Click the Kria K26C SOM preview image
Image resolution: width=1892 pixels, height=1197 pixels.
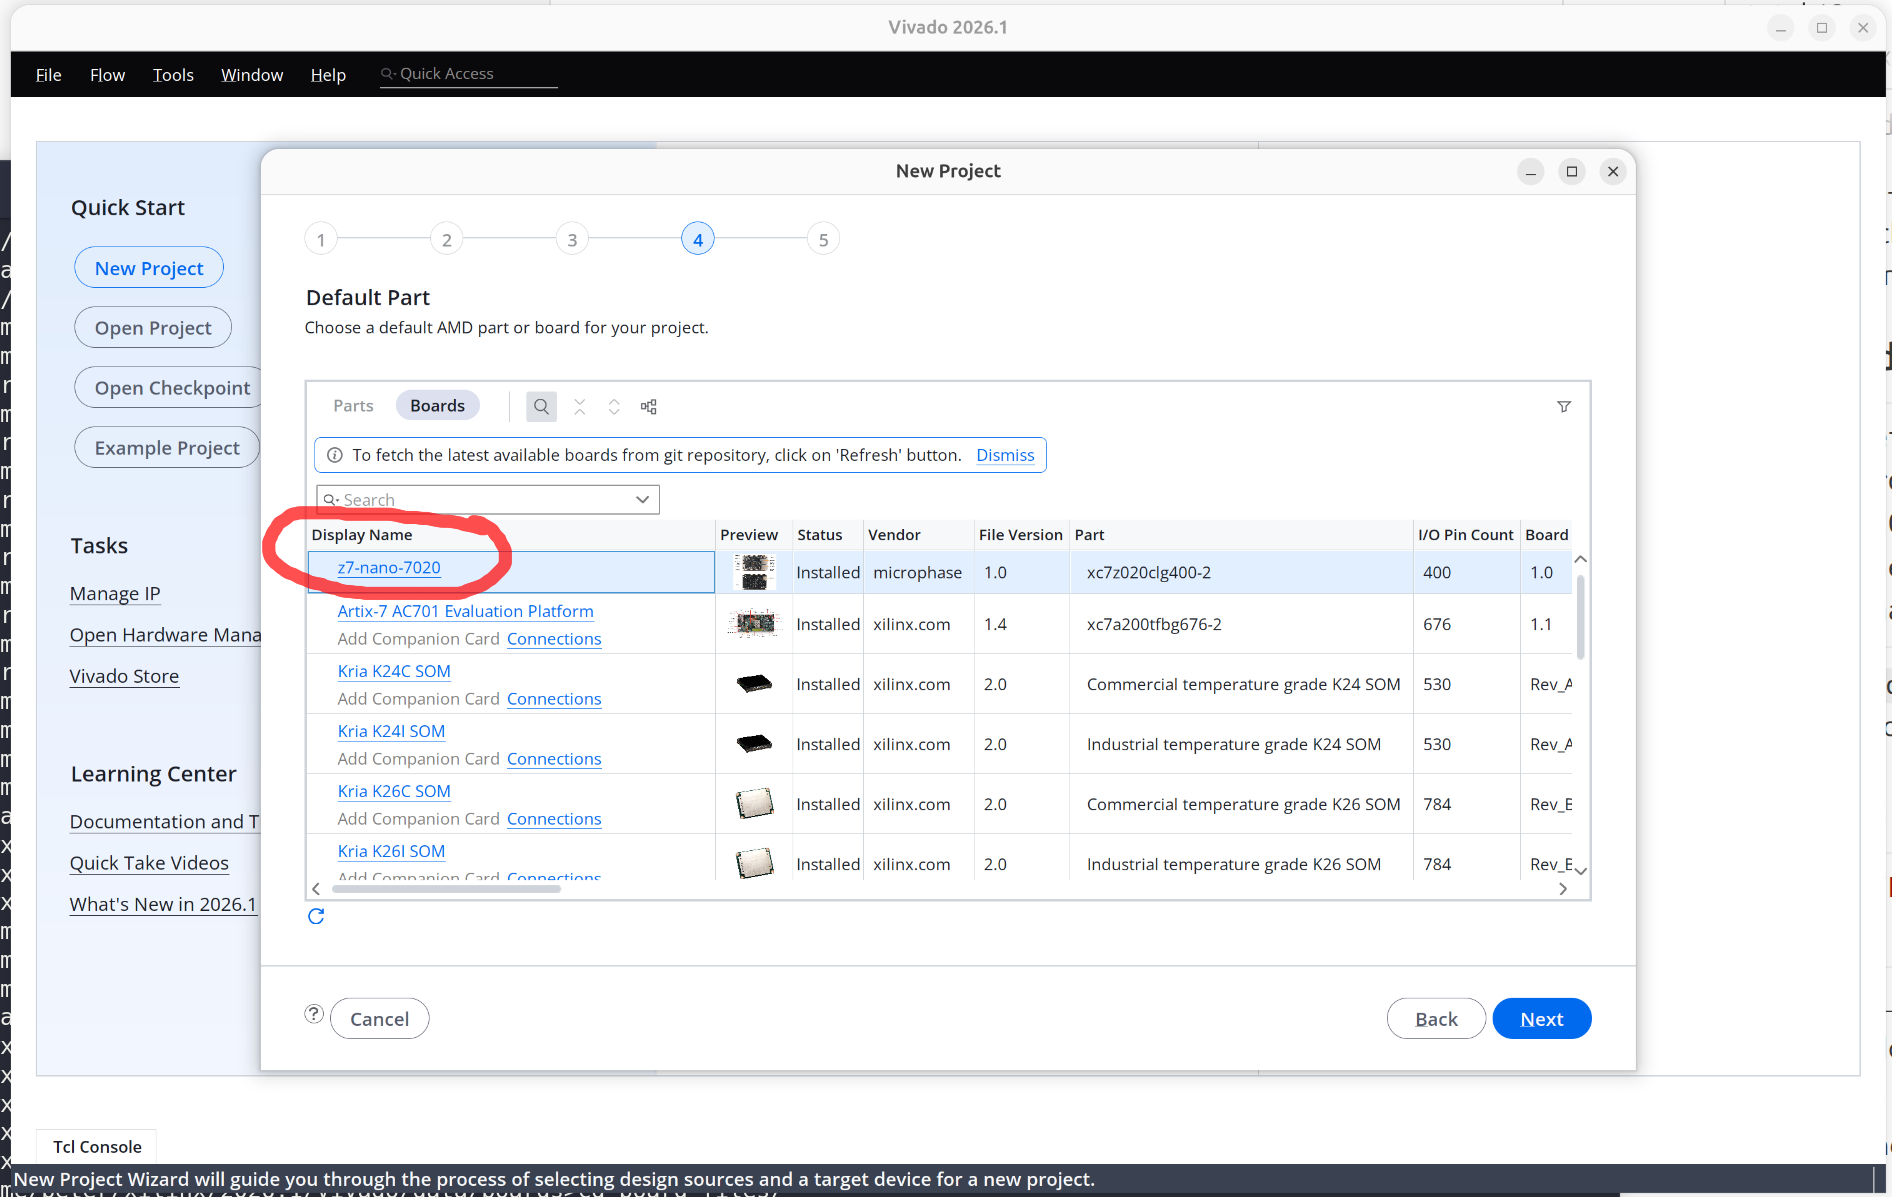click(x=755, y=804)
